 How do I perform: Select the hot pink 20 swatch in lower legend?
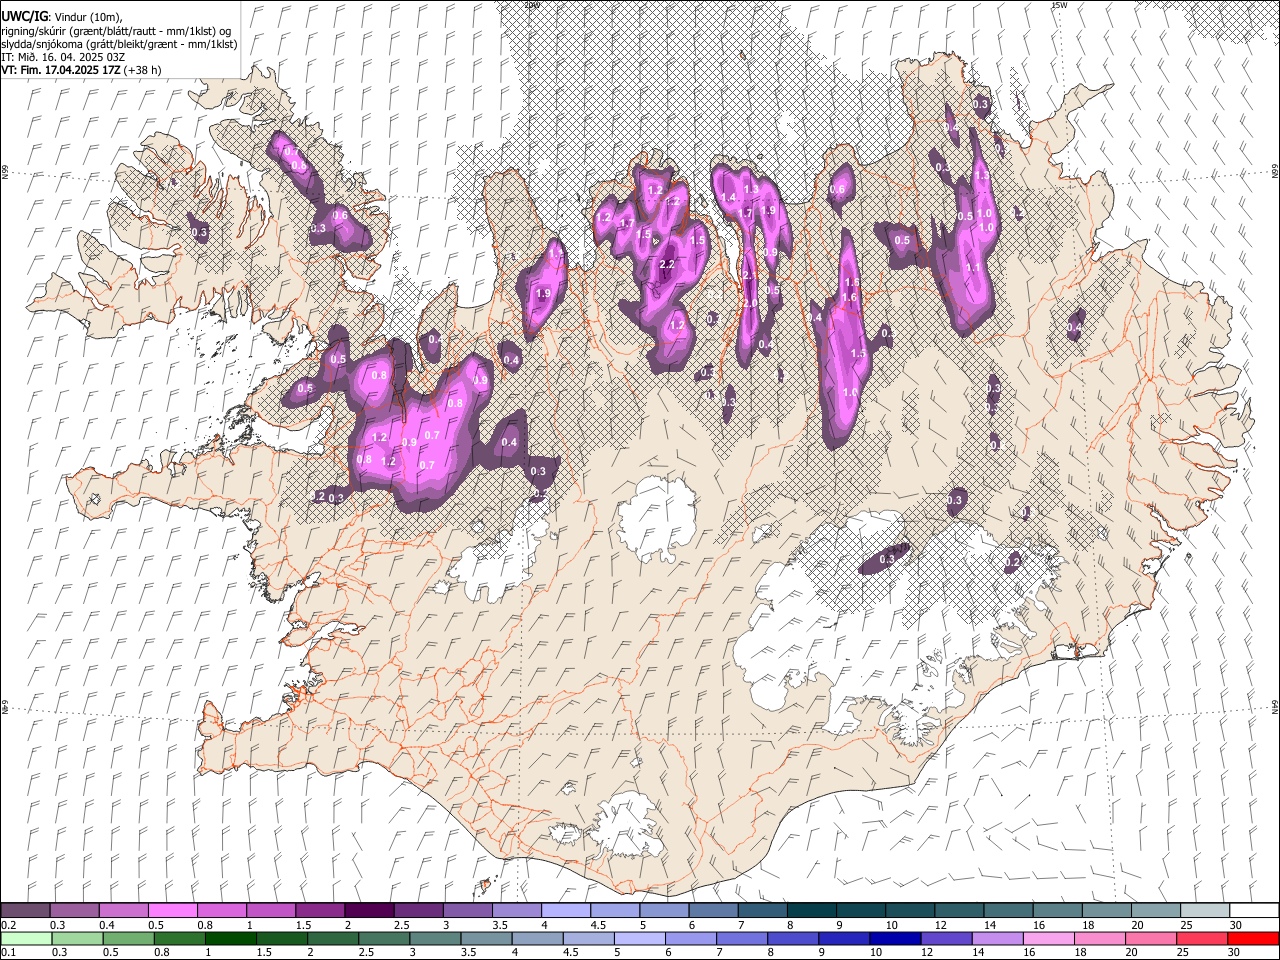pos(1151,938)
